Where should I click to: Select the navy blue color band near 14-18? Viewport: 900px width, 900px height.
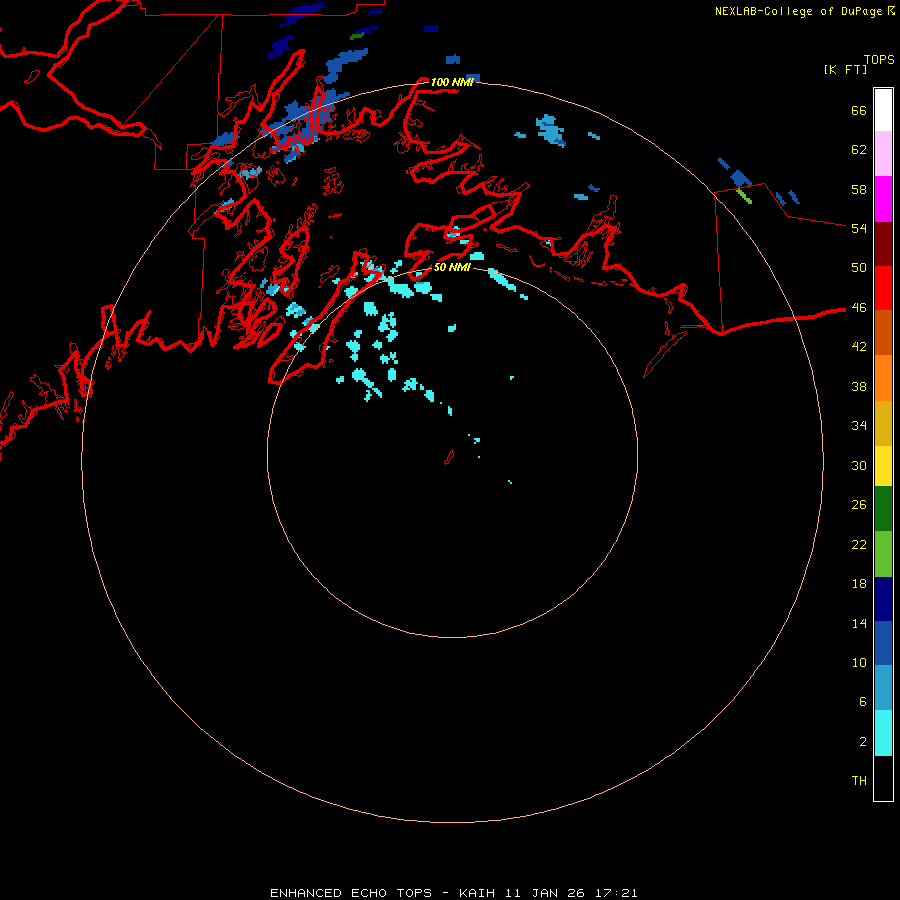coord(883,599)
